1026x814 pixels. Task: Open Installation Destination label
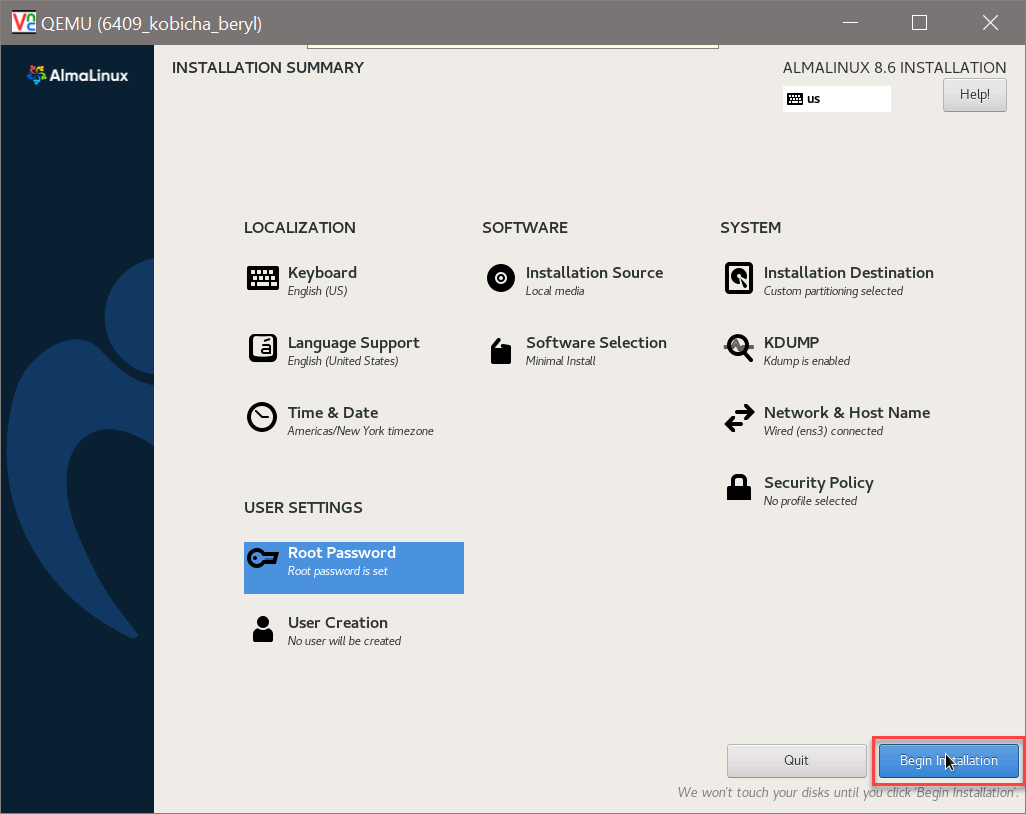pos(848,272)
